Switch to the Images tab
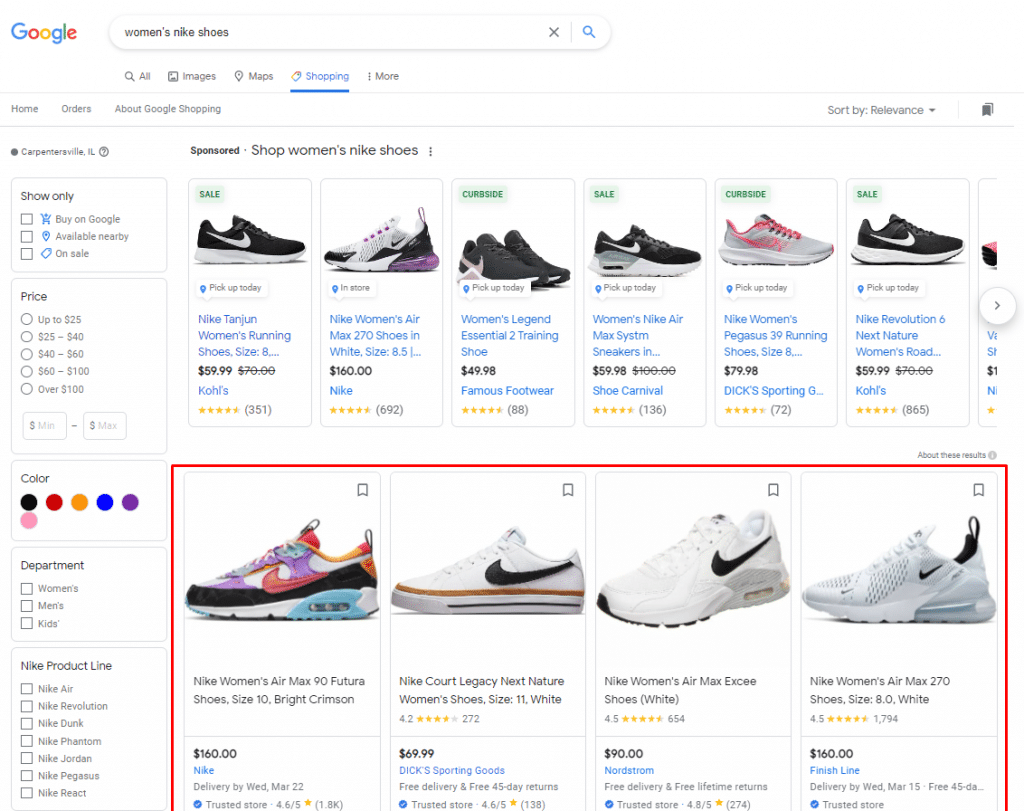Viewport: 1024px width, 811px height. click(192, 76)
